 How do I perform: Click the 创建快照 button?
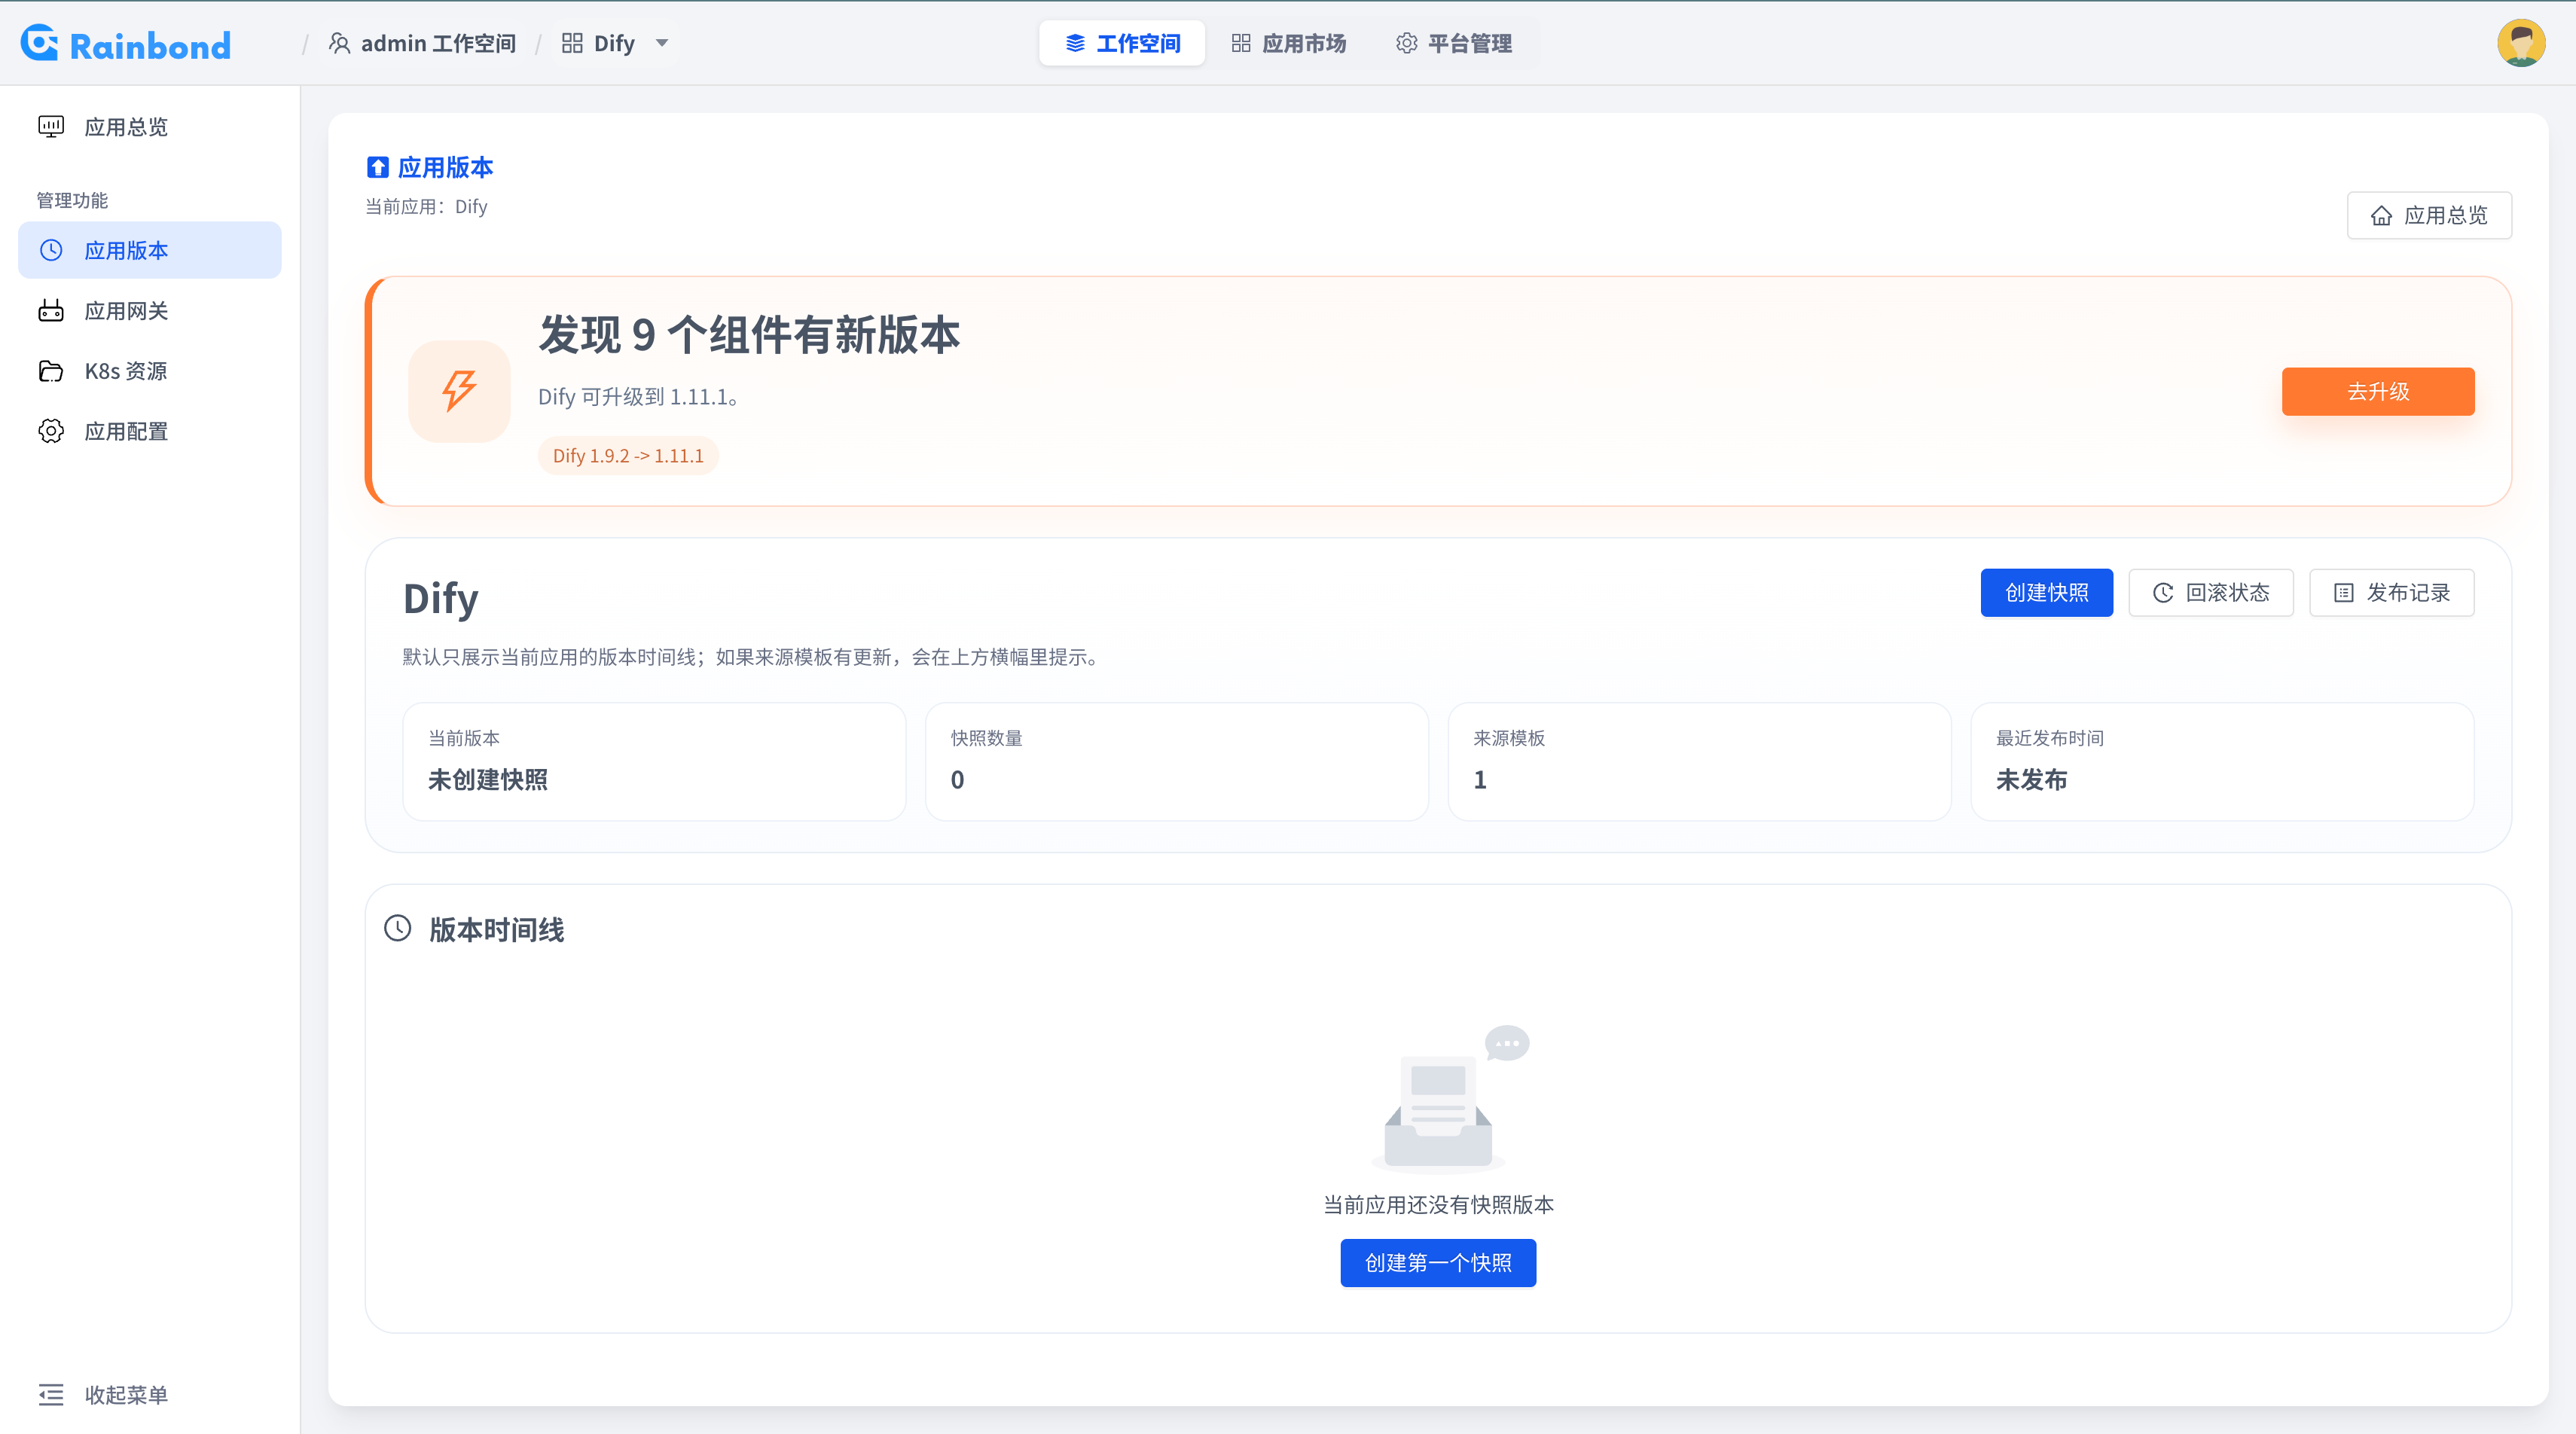pos(2046,593)
